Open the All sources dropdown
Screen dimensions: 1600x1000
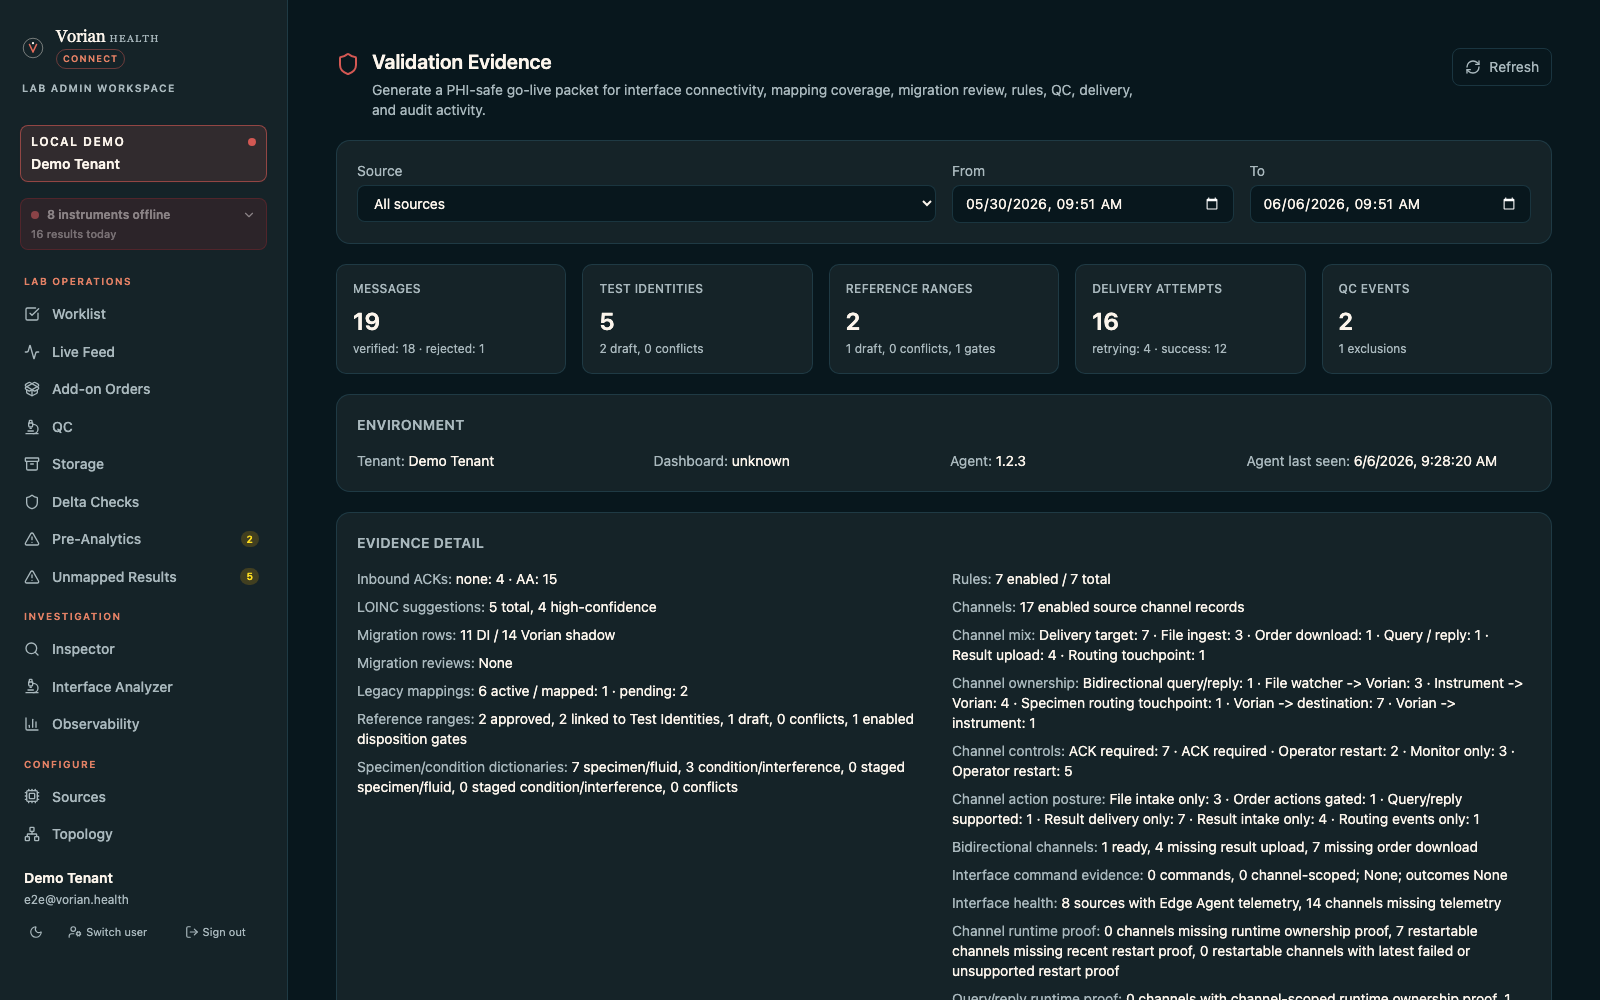point(646,204)
